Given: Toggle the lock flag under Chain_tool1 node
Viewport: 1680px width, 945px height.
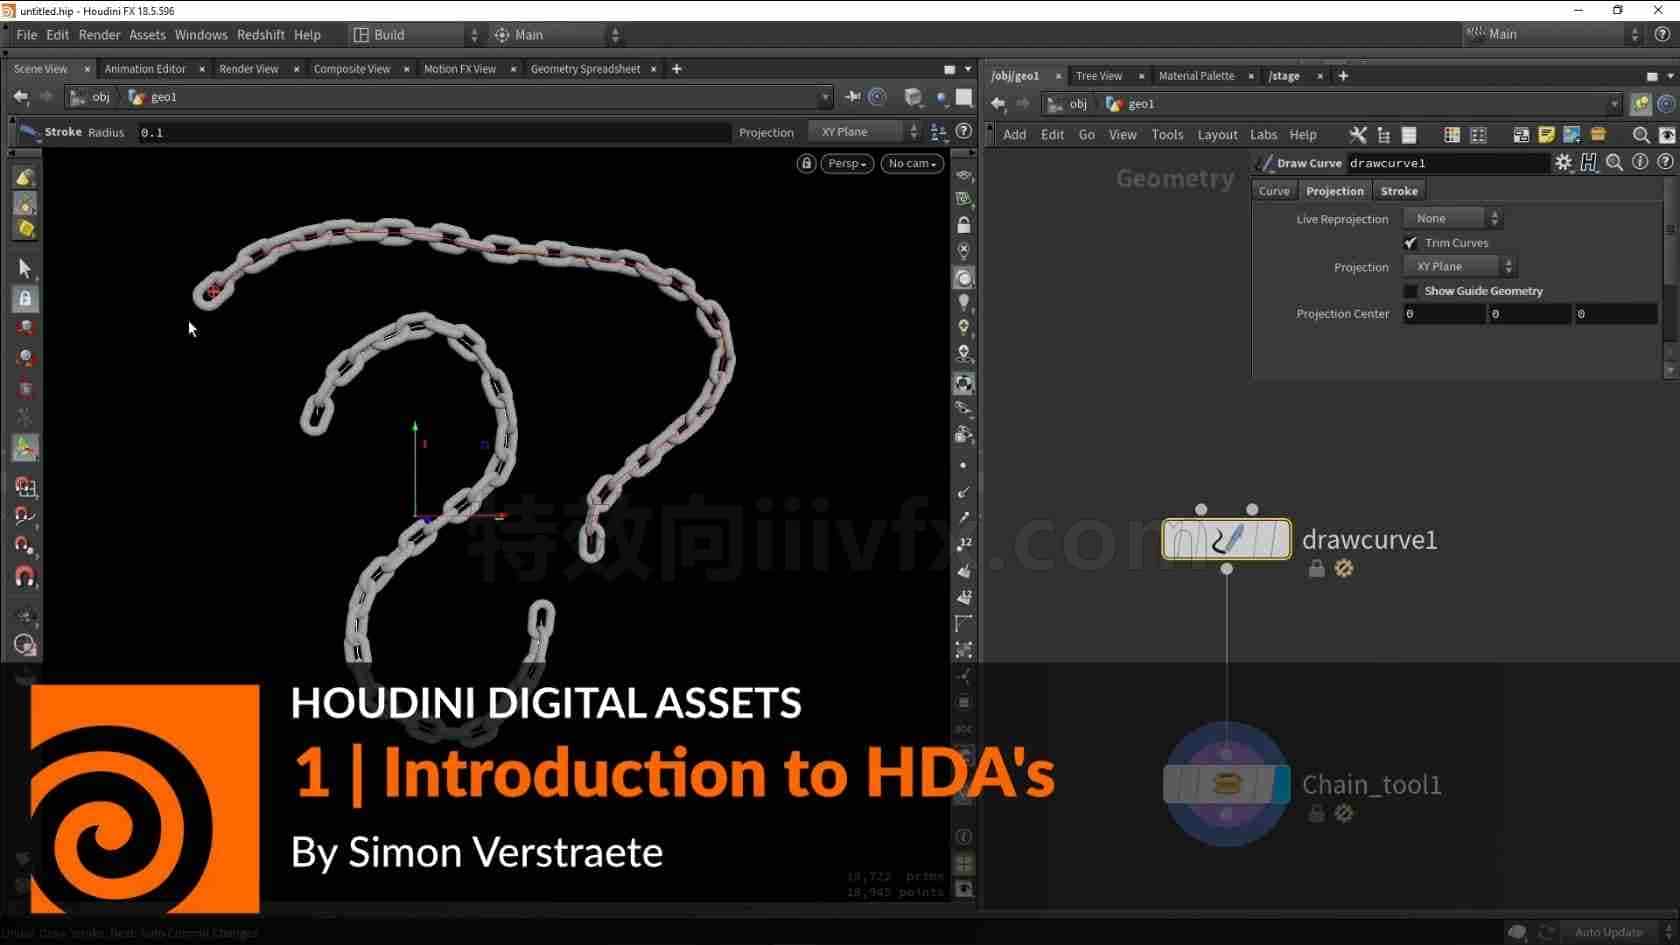Looking at the screenshot, I should 1316,813.
